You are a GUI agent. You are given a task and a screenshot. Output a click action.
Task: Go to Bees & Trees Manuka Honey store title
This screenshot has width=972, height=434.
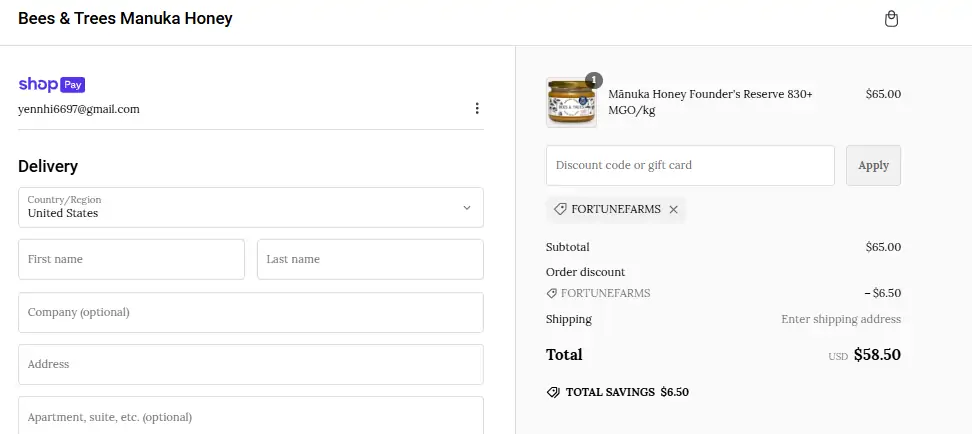(x=125, y=18)
